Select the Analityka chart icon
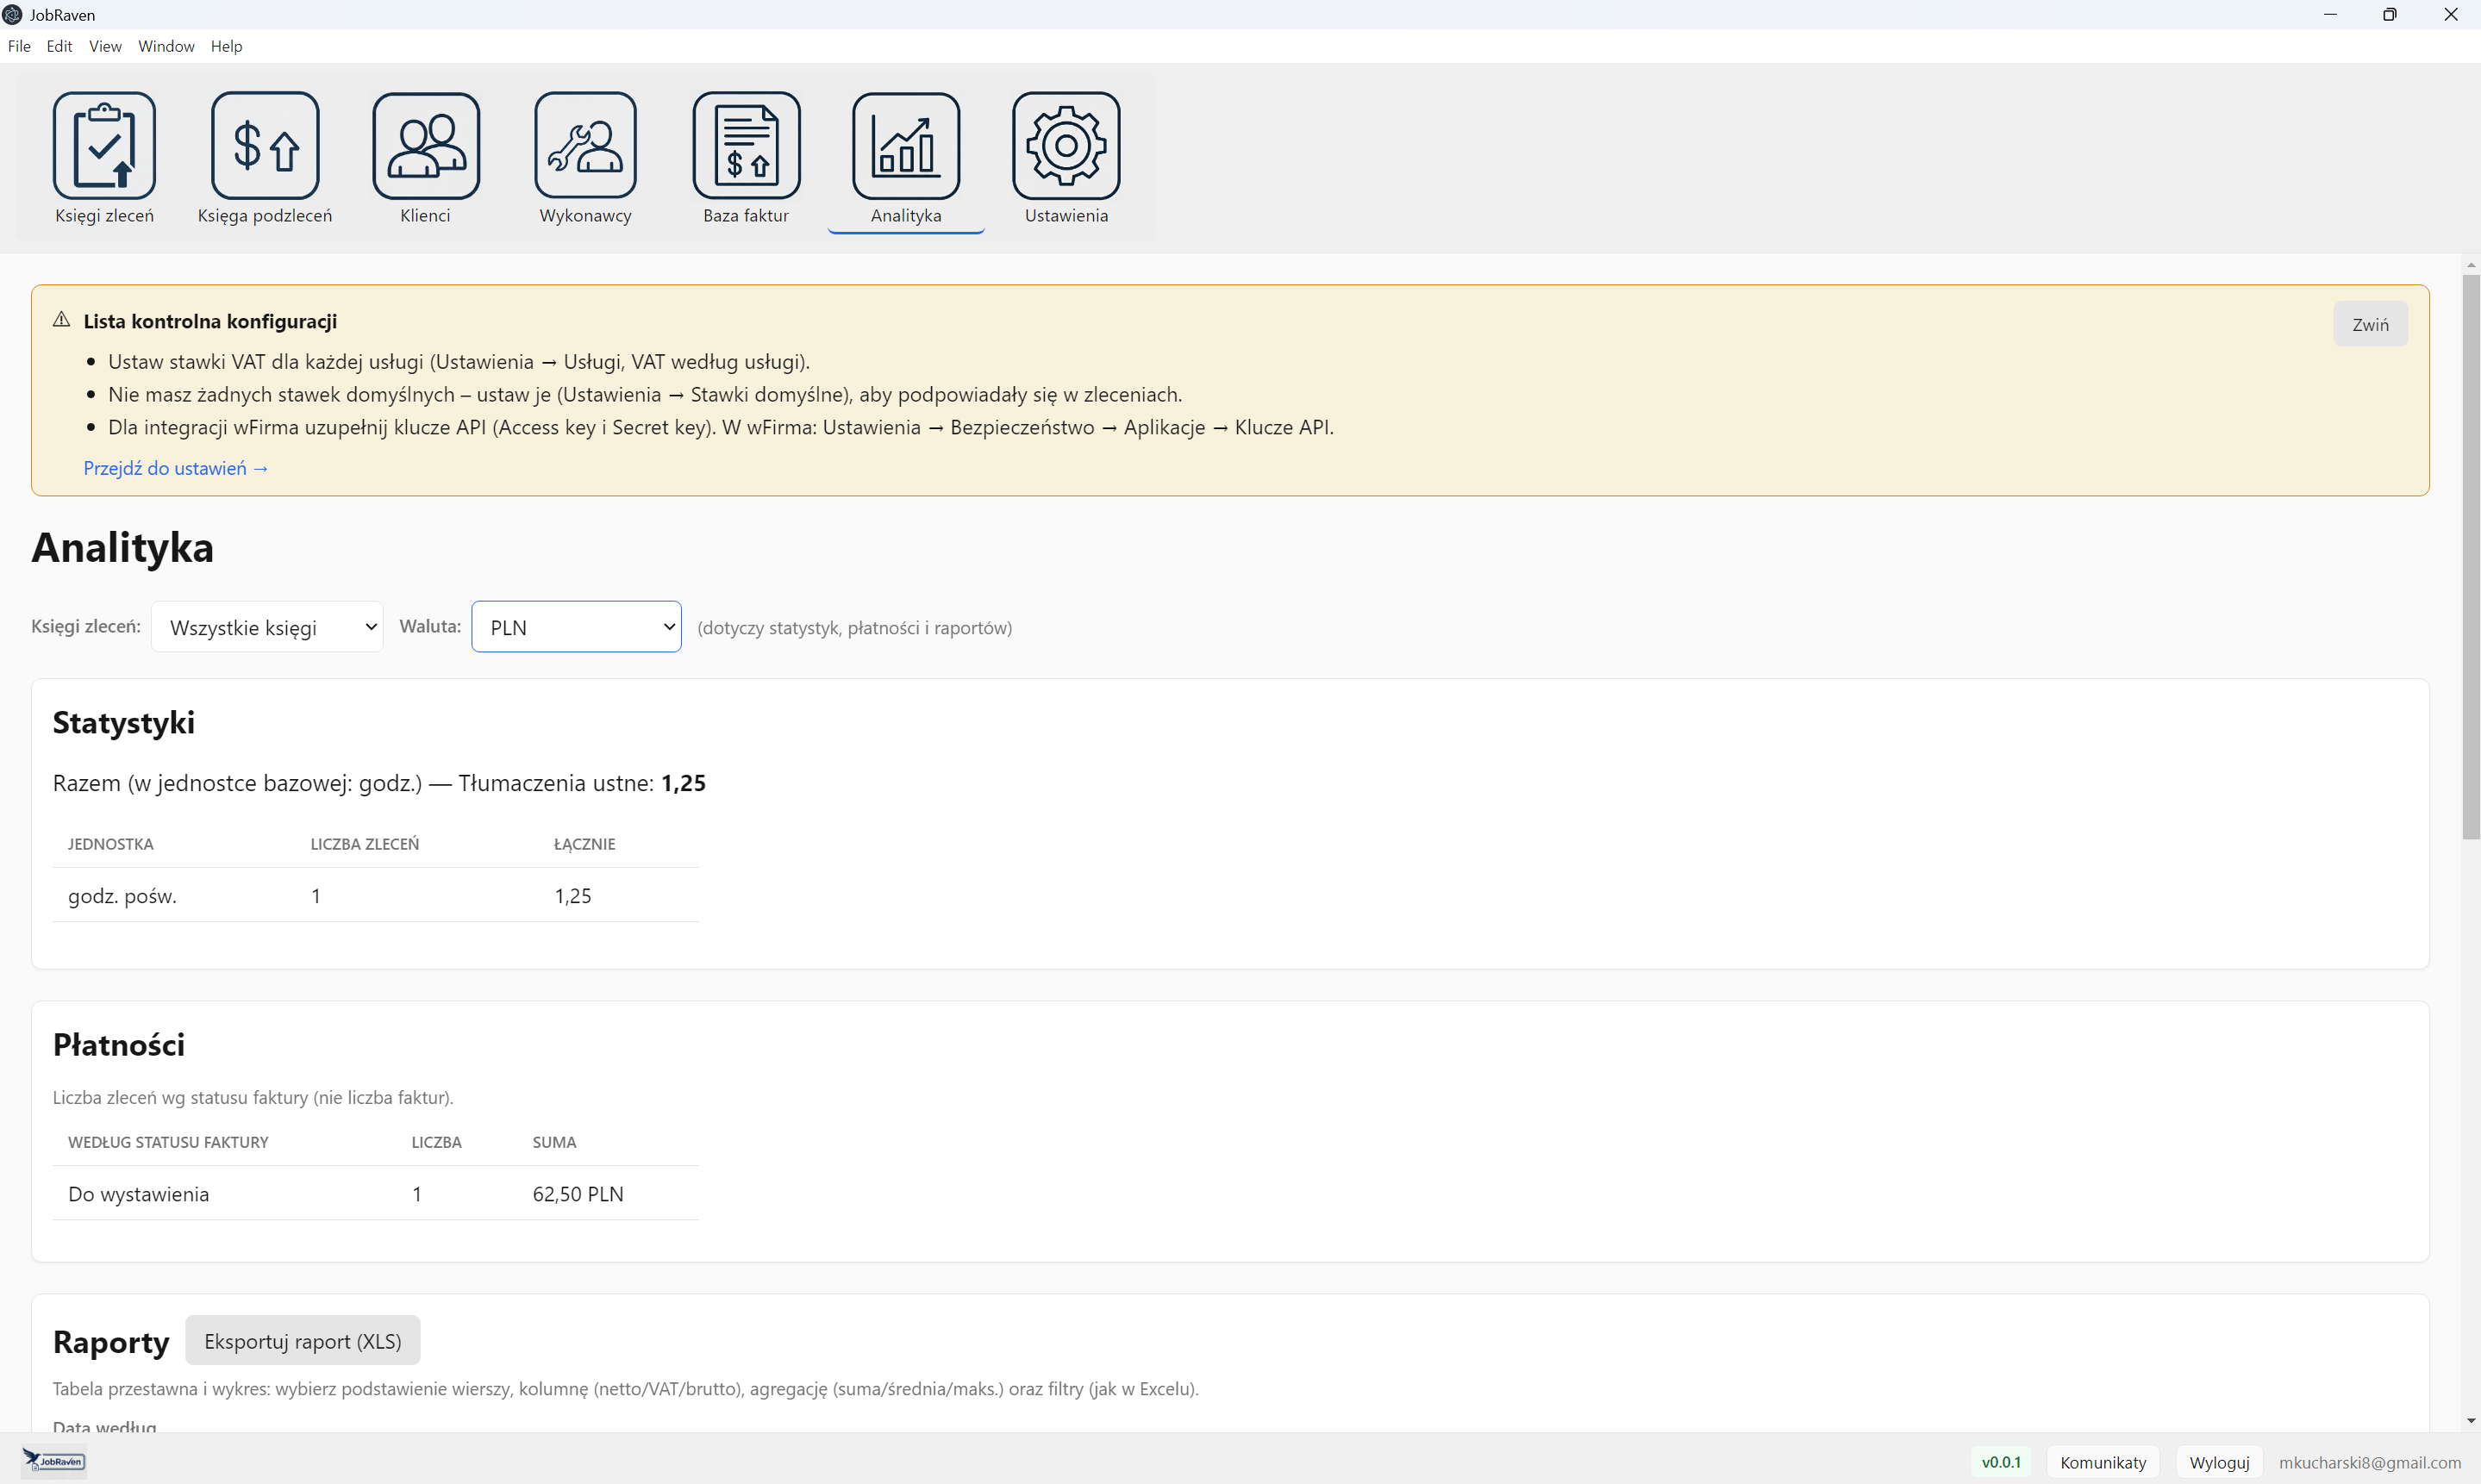 pos(906,146)
